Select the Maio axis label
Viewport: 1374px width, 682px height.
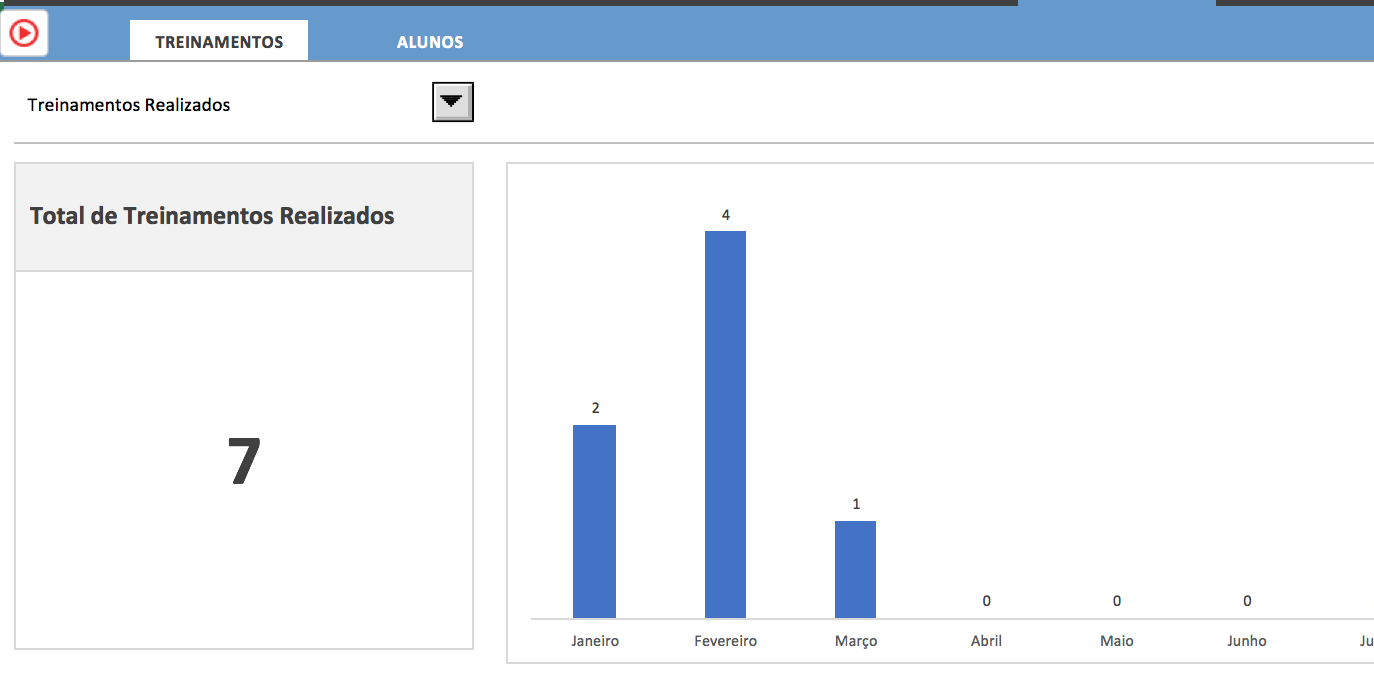[x=1116, y=641]
